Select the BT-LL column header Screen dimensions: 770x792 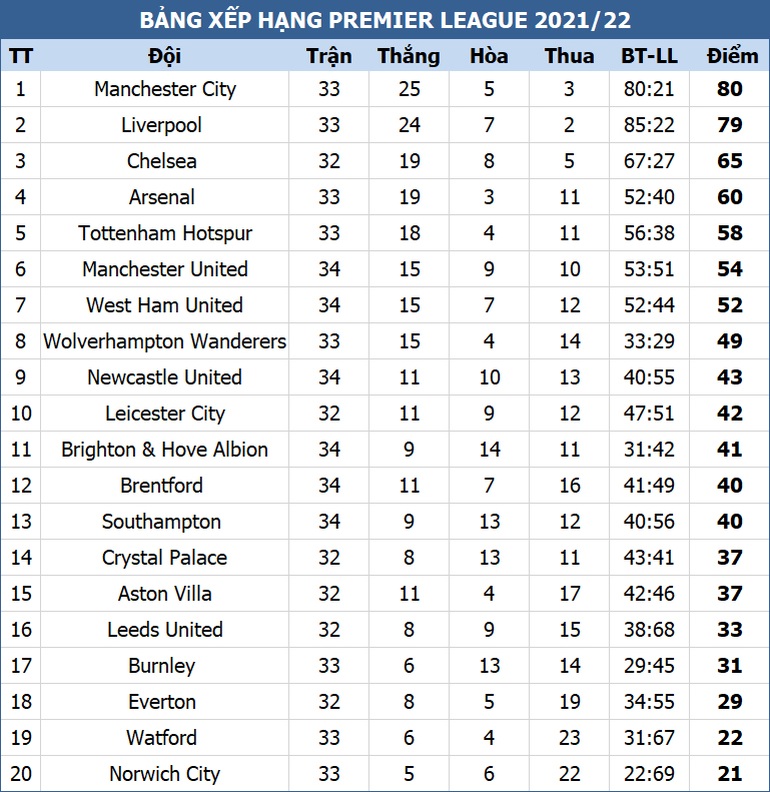tap(649, 56)
